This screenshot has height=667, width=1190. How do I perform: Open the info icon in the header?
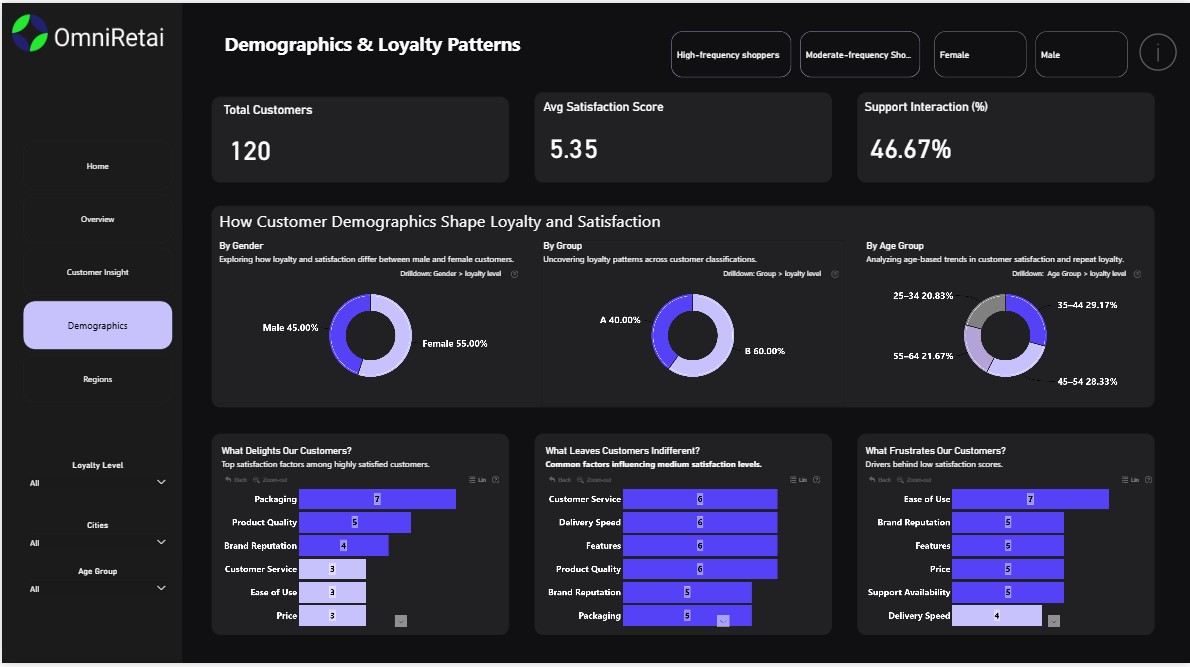tap(1157, 53)
